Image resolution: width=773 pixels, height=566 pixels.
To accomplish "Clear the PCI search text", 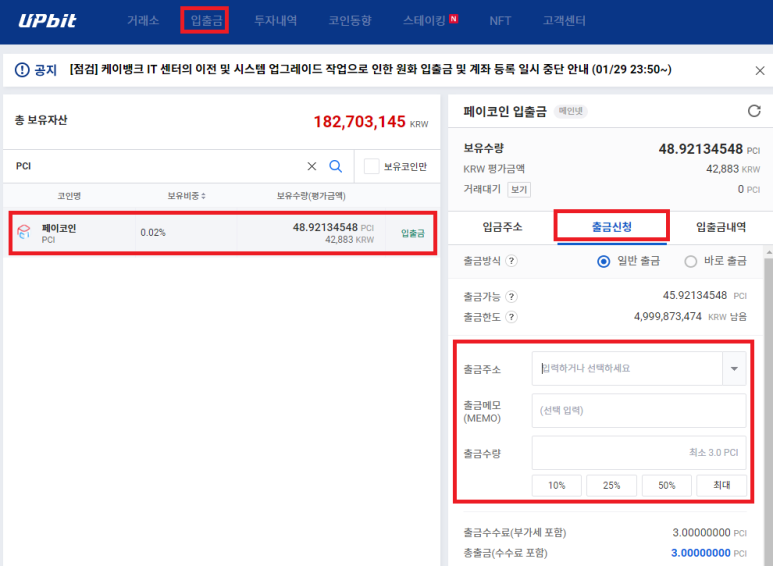I will click(312, 166).
